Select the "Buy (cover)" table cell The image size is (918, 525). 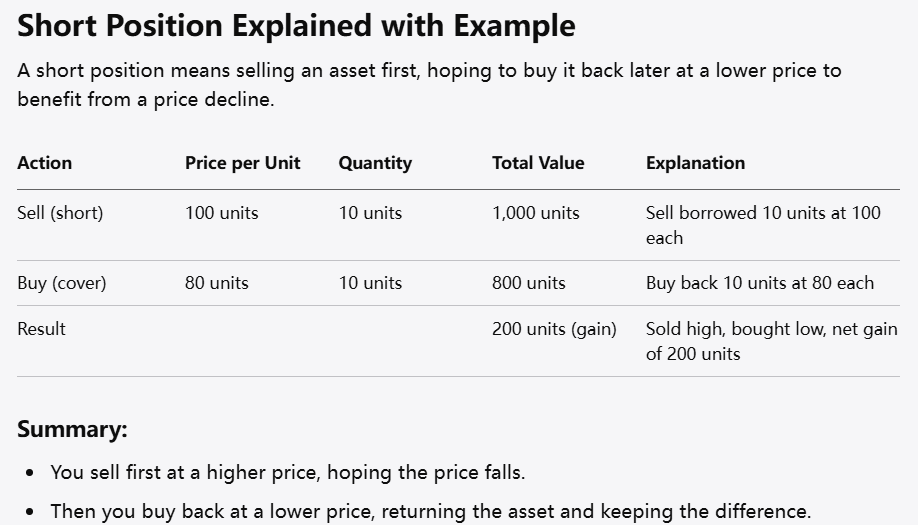pos(62,283)
